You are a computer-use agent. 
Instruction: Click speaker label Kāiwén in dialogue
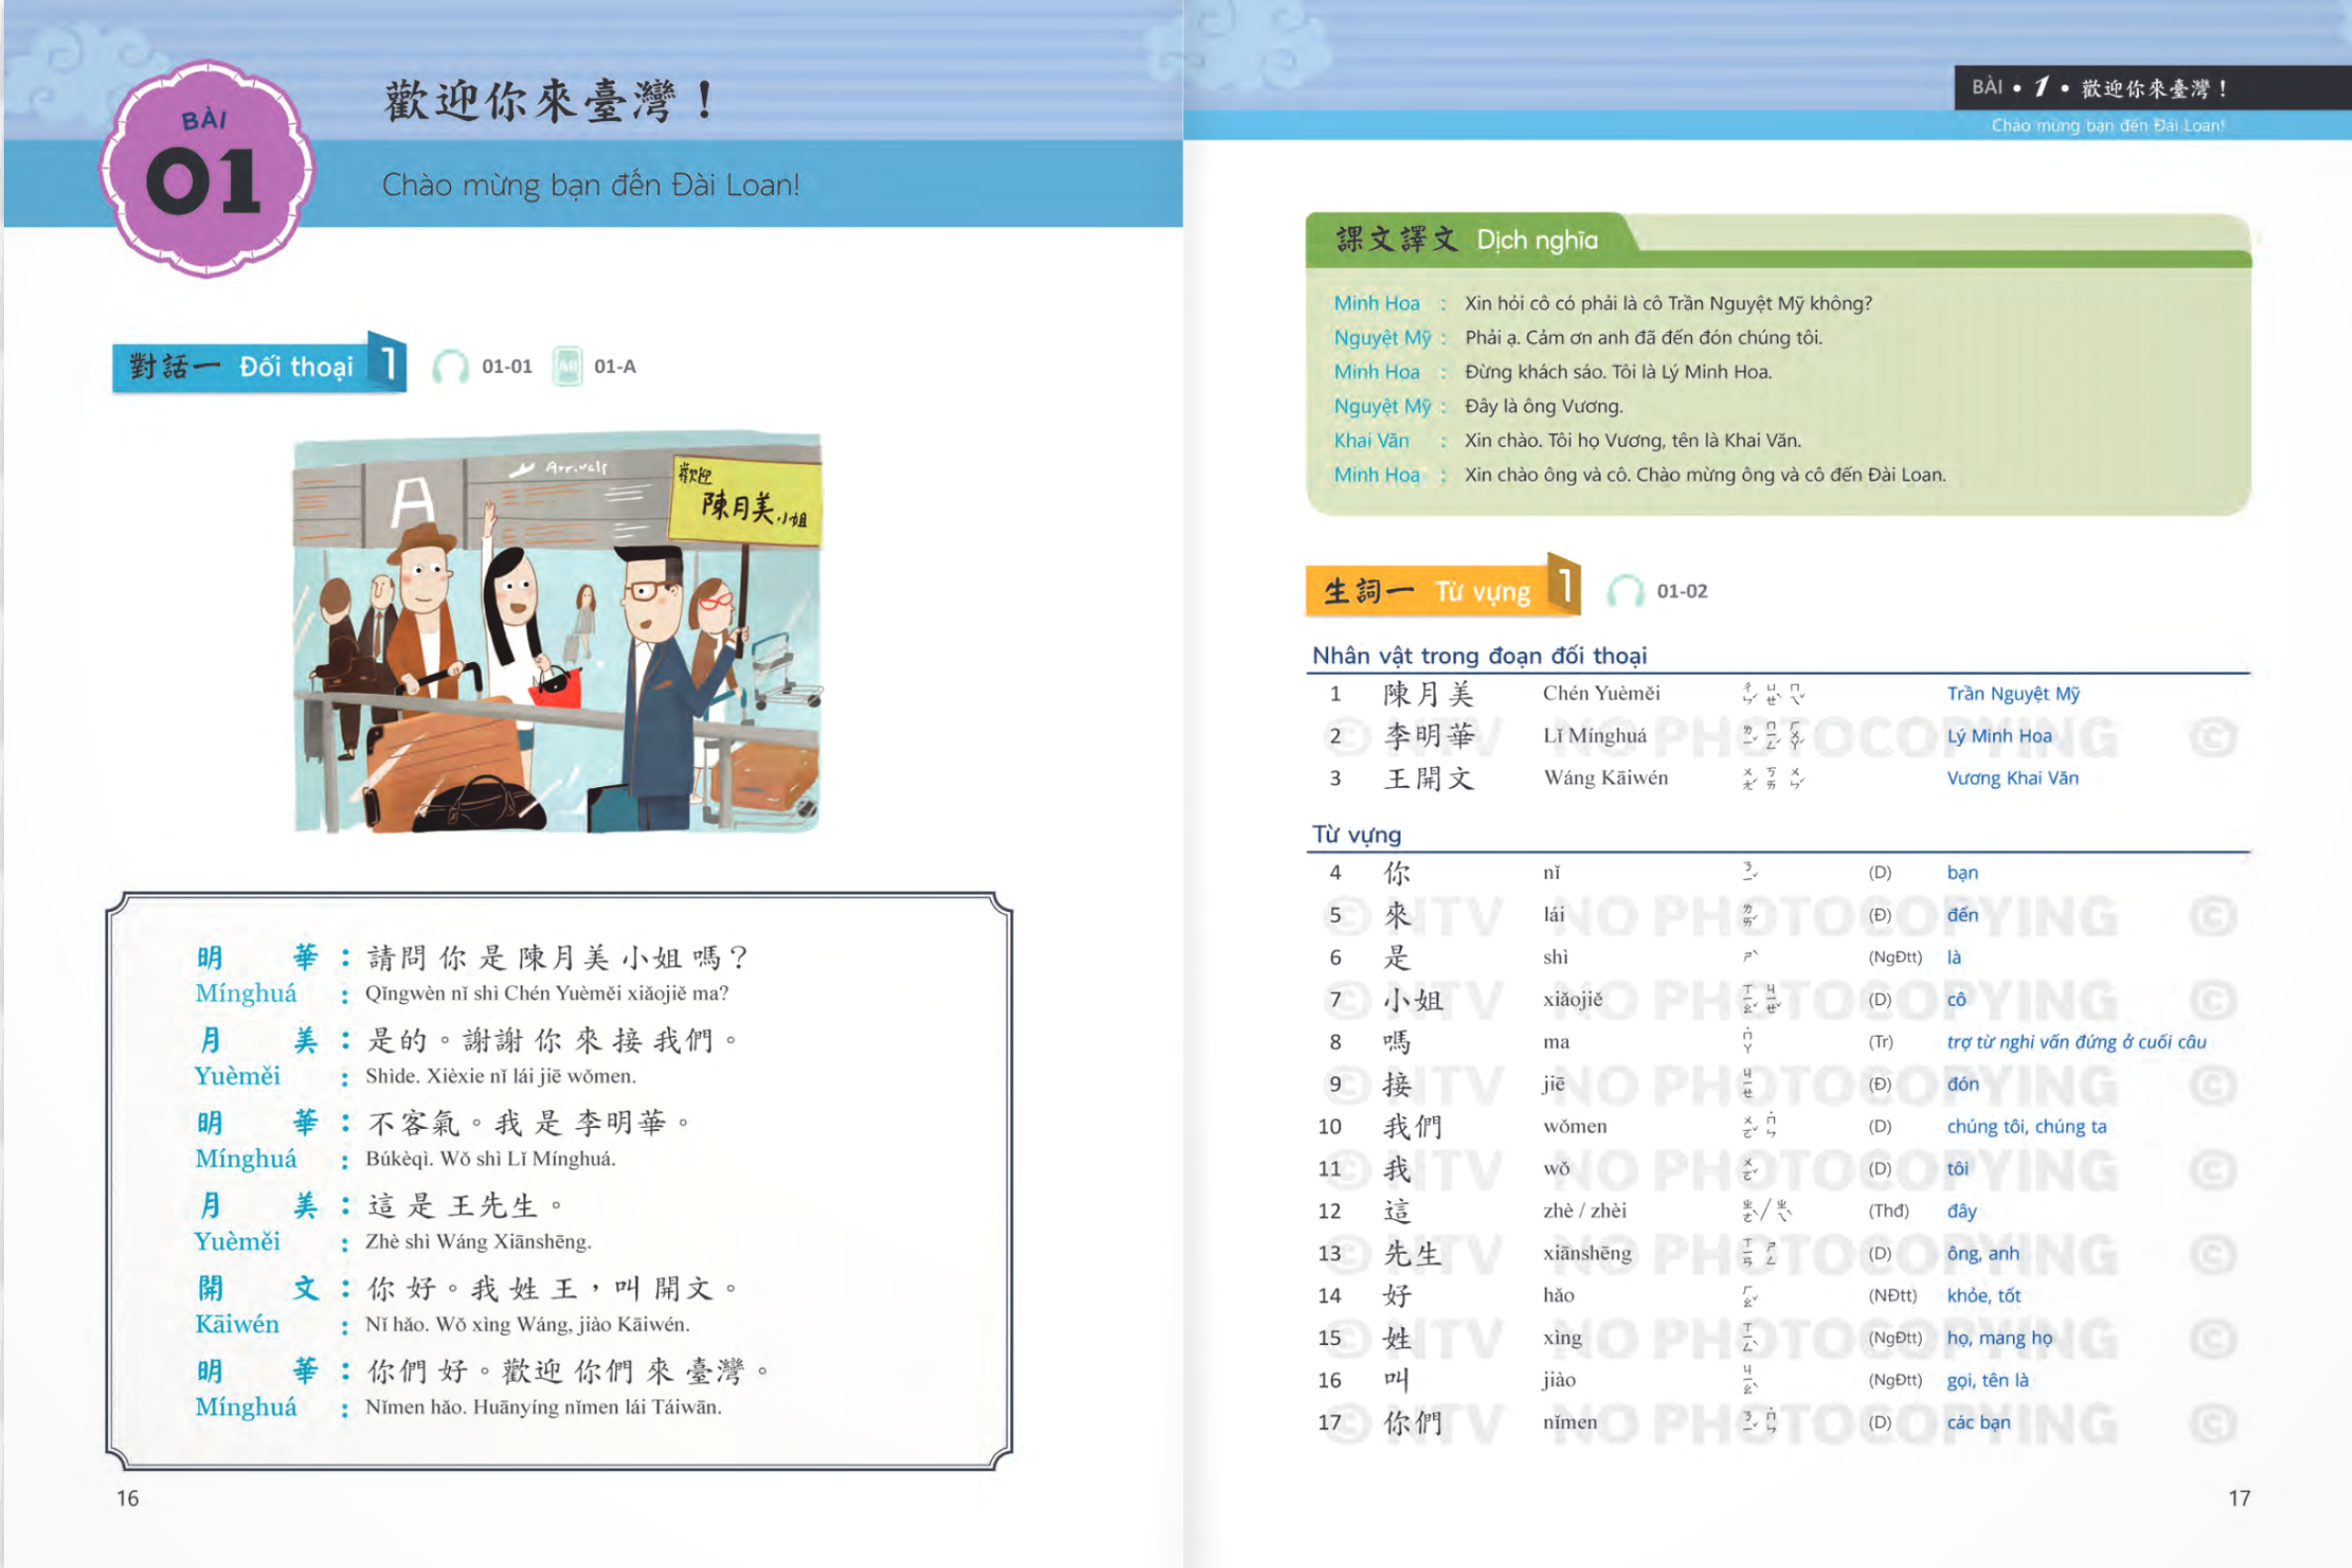tap(237, 1324)
